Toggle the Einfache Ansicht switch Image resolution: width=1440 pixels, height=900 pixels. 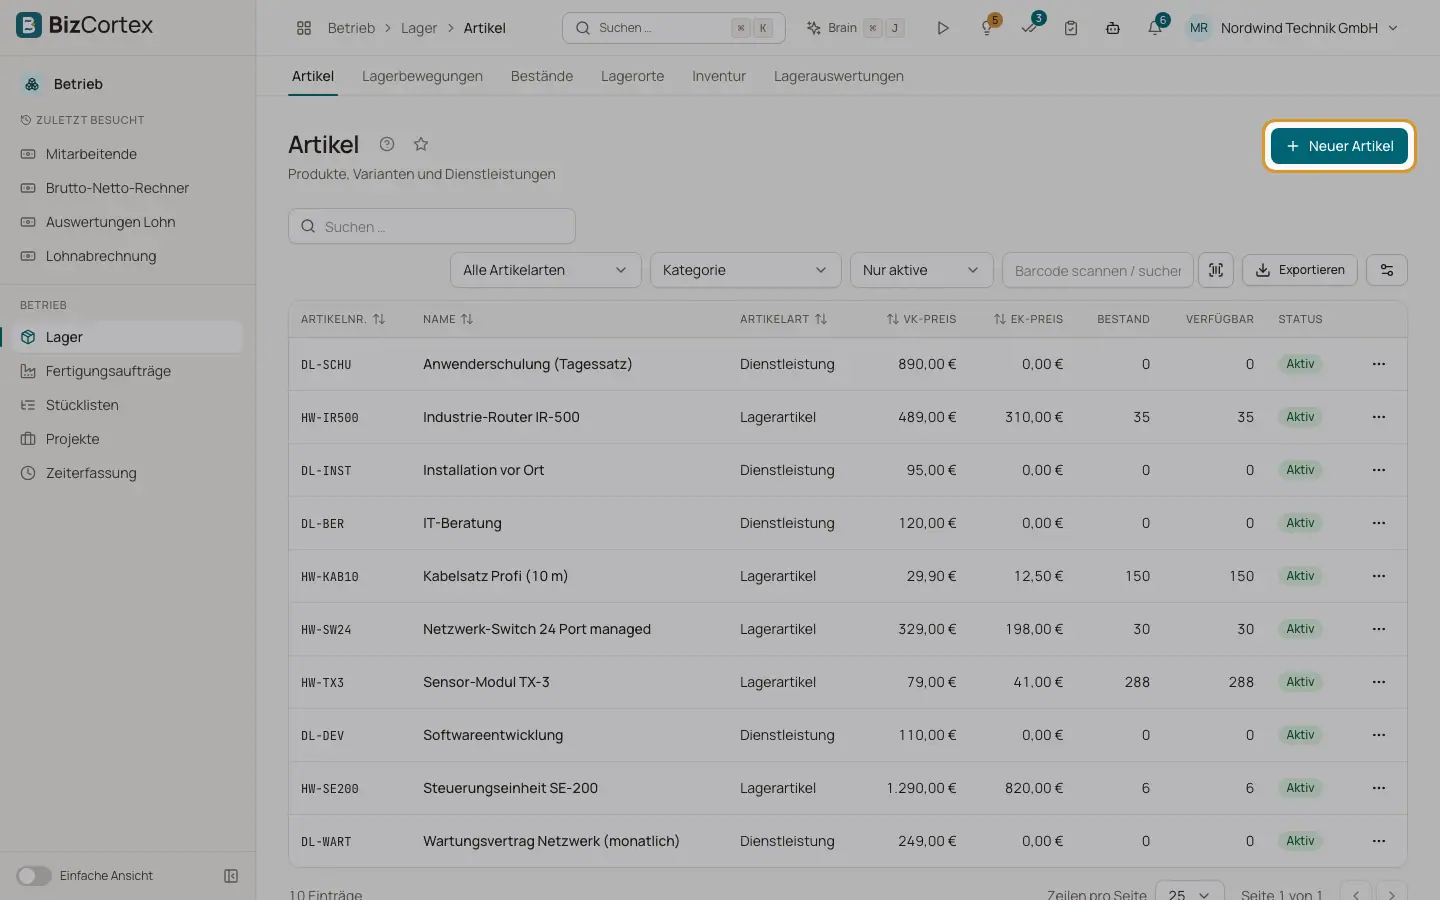coord(33,876)
